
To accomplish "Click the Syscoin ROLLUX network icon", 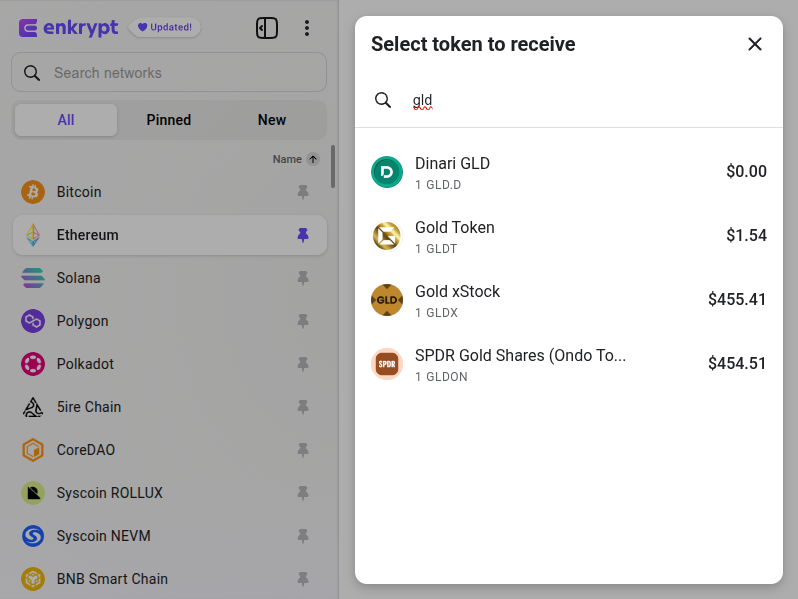I will (33, 493).
